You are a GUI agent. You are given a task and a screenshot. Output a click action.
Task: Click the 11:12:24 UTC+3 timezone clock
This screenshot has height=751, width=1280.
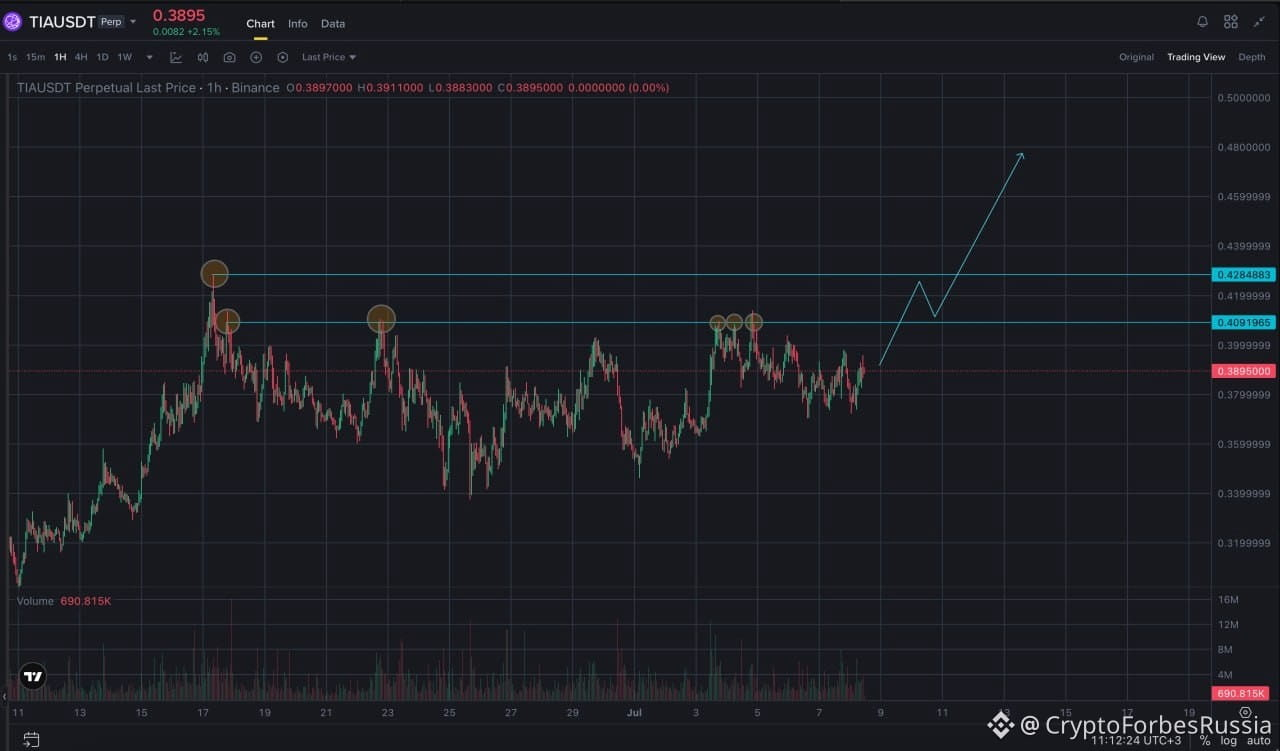(x=1138, y=740)
